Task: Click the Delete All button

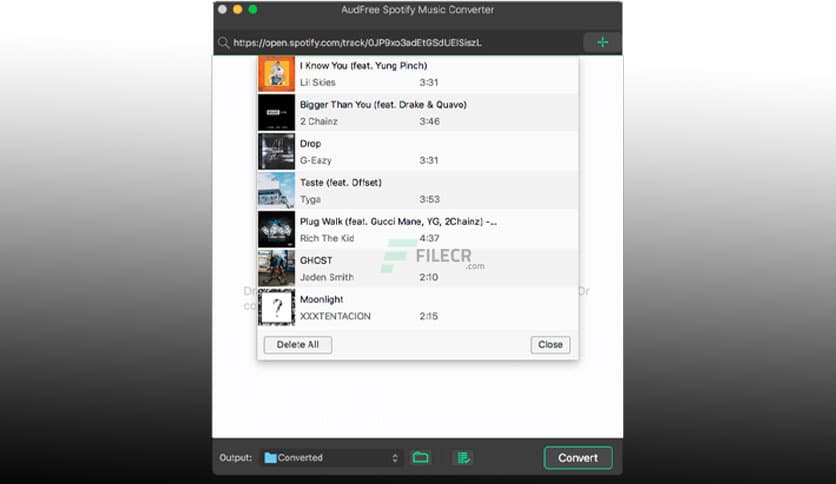Action: pos(298,344)
